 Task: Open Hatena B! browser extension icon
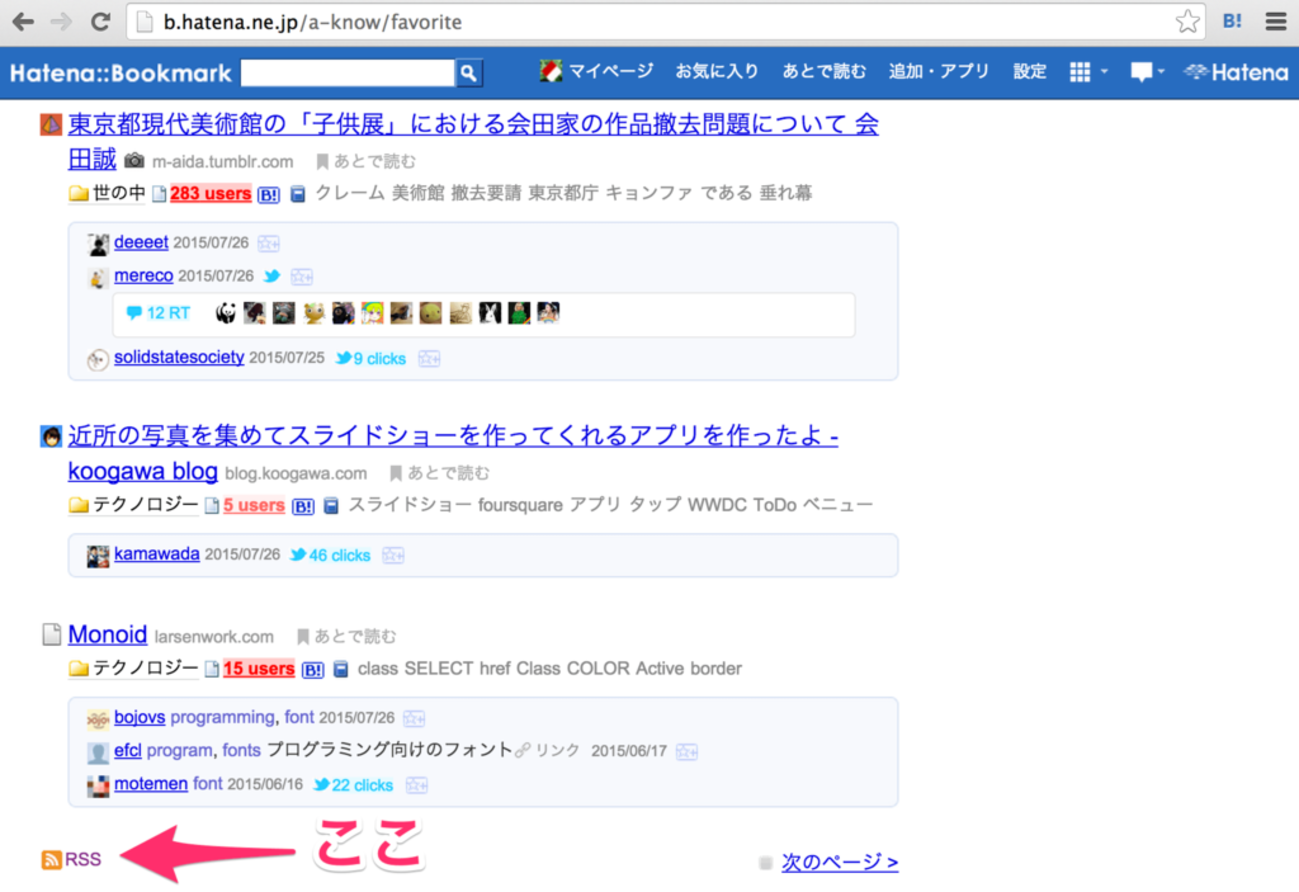pyautogui.click(x=1232, y=21)
